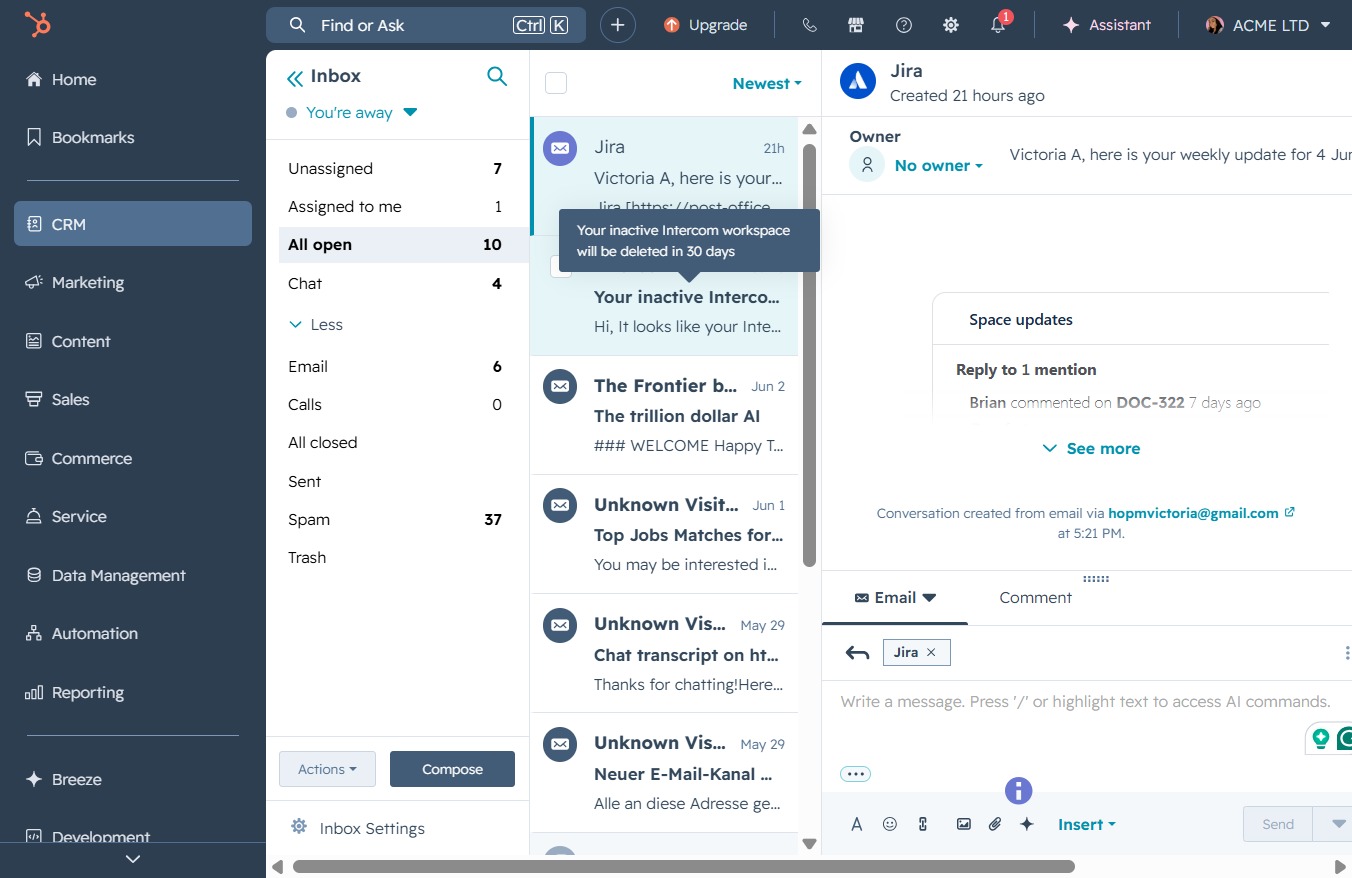The image size is (1352, 878).
Task: Switch to the Comment tab
Action: pyautogui.click(x=1035, y=598)
